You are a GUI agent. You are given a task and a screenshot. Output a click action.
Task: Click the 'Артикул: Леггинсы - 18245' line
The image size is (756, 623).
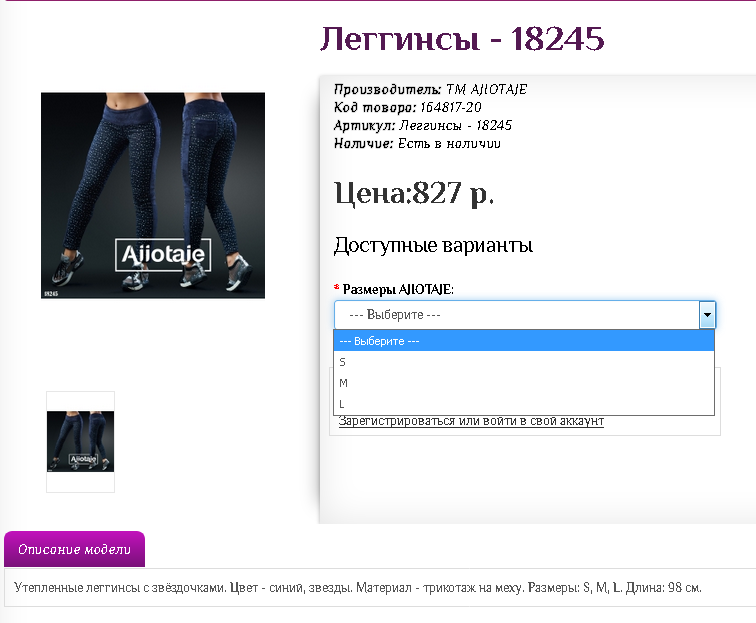click(423, 126)
